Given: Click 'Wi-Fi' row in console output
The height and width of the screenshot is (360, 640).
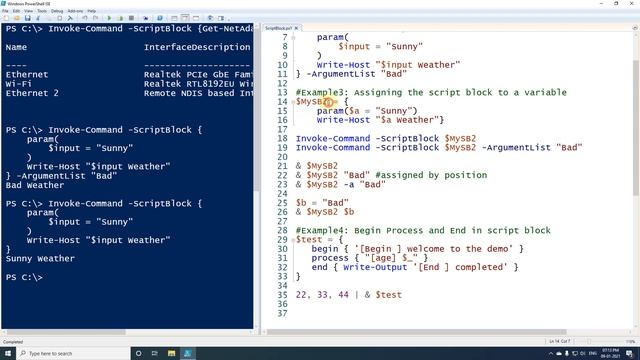Looking at the screenshot, I should coord(18,84).
